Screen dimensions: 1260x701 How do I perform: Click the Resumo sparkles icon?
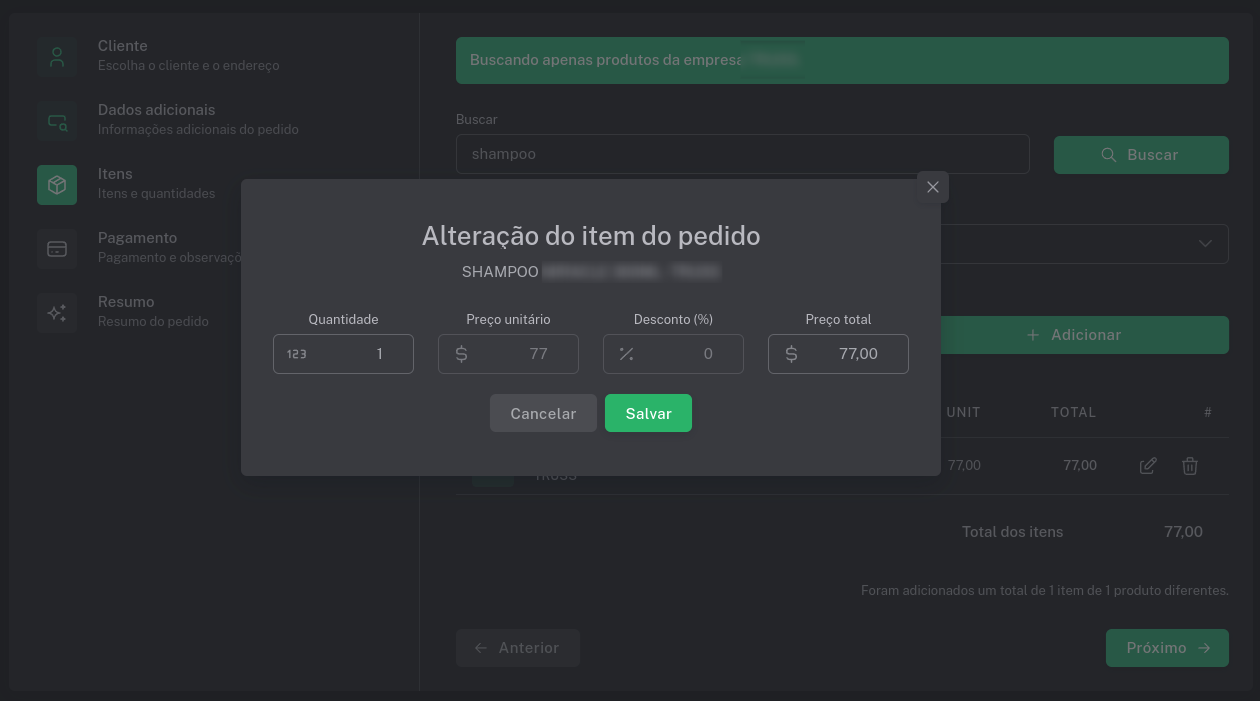click(x=57, y=313)
